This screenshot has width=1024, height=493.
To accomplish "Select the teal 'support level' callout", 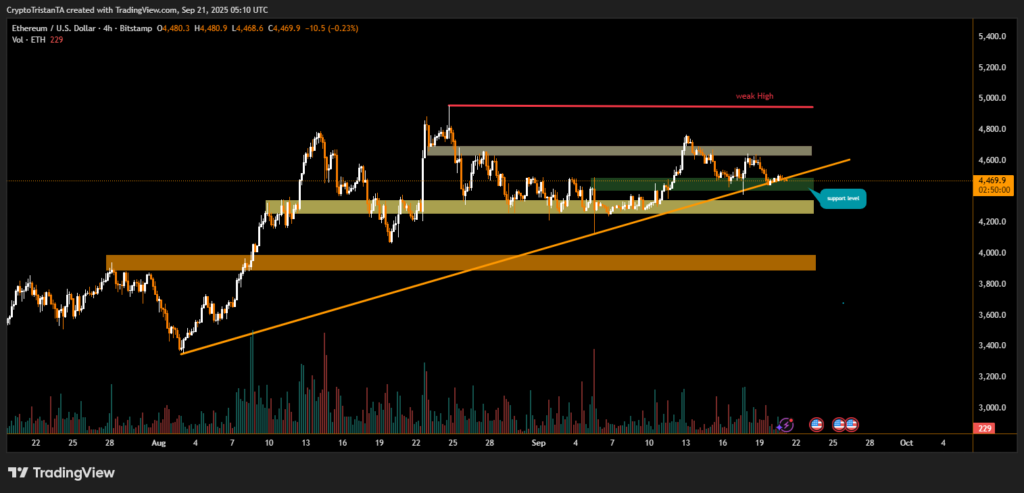I will click(845, 199).
